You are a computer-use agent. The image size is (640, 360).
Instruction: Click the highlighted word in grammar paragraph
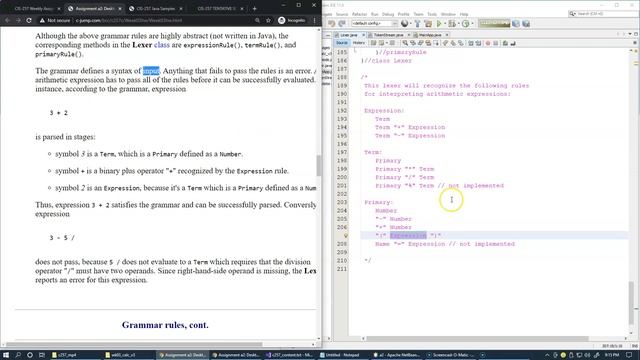[151, 71]
